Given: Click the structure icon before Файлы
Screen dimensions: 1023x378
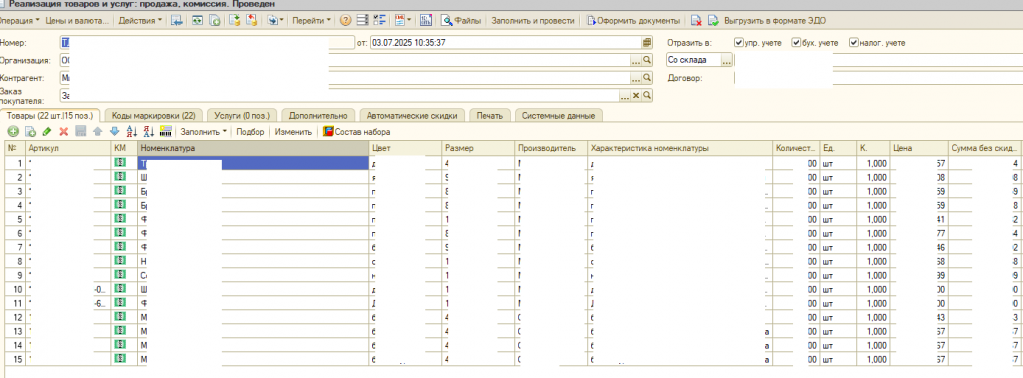Looking at the screenshot, I should coord(426,20).
